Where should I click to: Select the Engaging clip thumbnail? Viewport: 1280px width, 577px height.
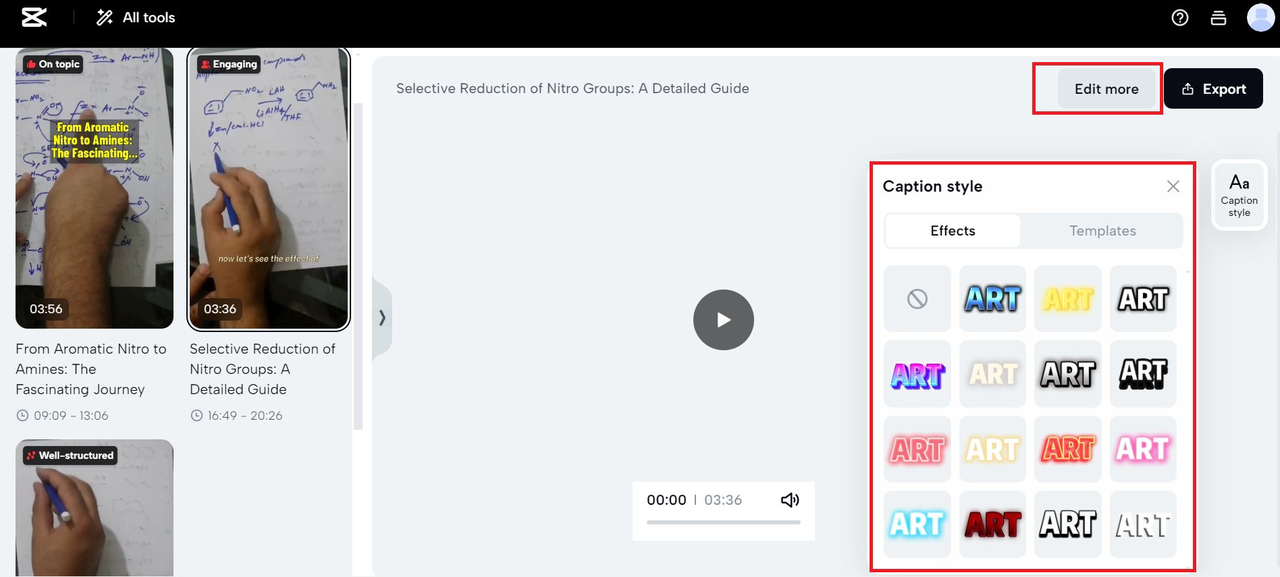(269, 188)
